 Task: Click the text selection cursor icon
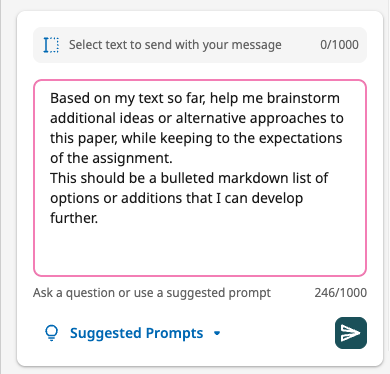point(51,45)
